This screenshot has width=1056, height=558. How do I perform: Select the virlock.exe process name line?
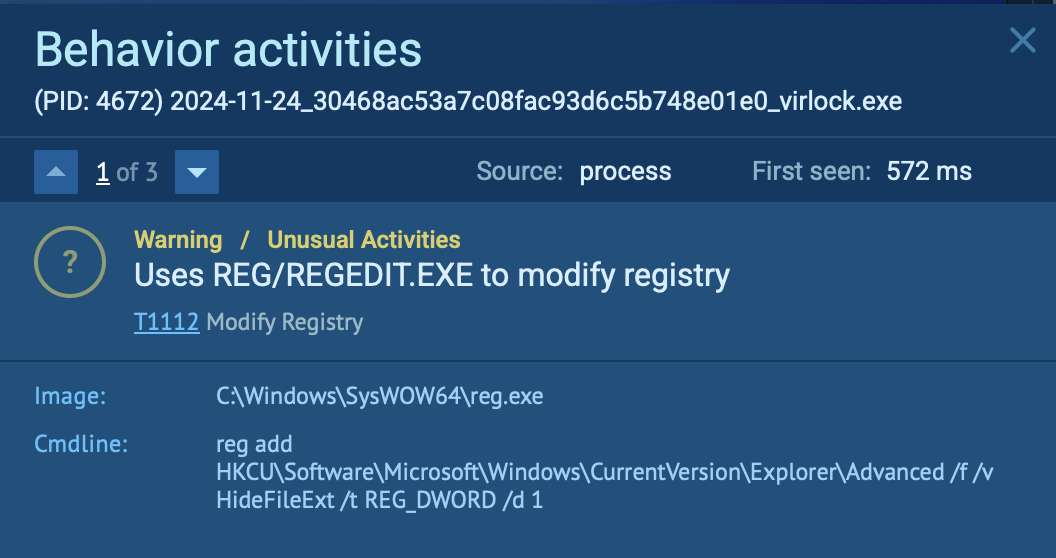[x=468, y=101]
